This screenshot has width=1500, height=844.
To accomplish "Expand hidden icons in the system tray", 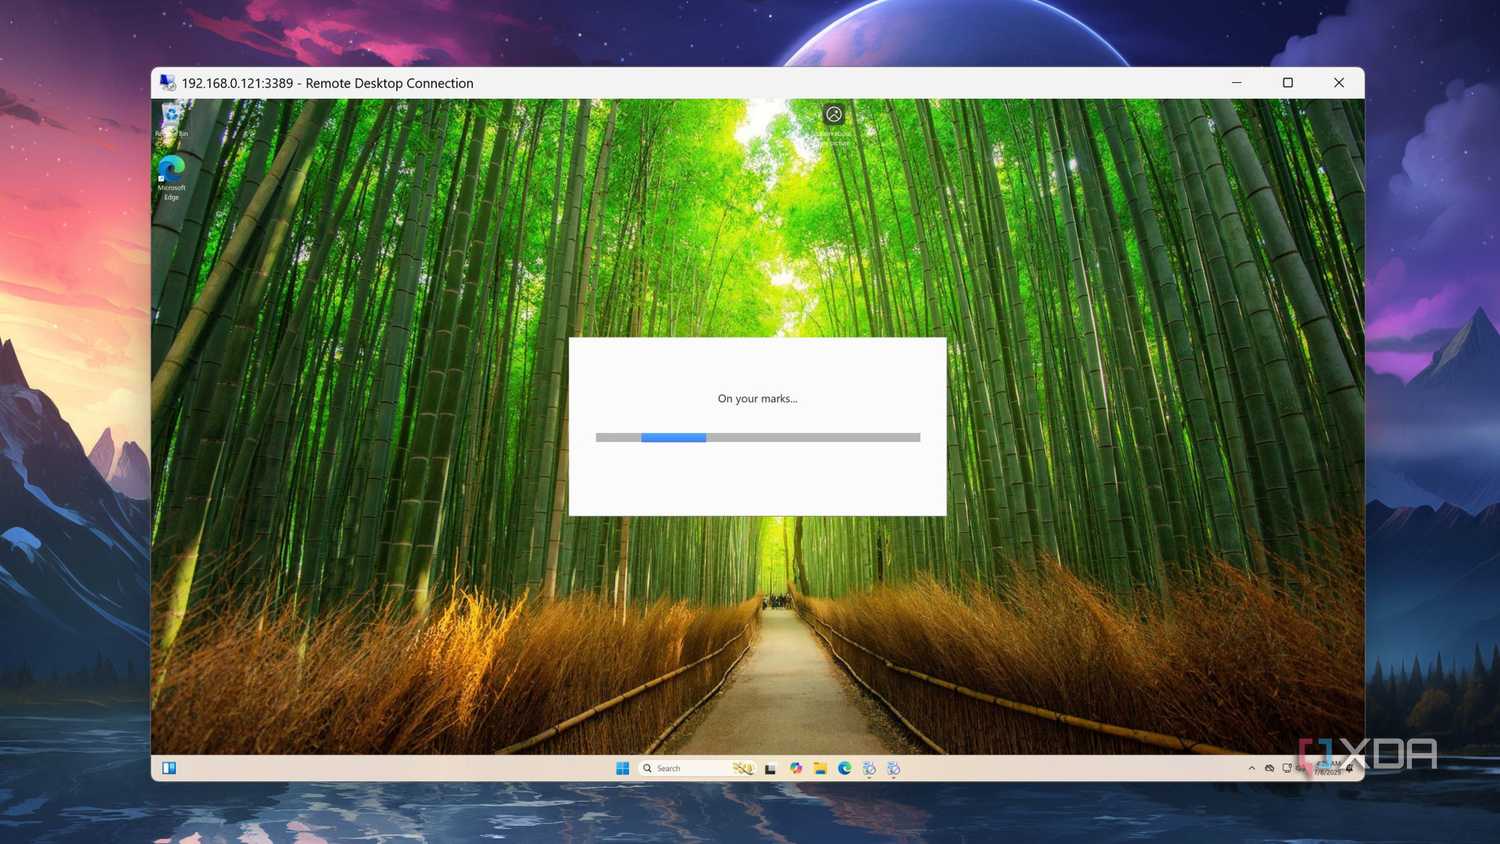I will 1252,768.
